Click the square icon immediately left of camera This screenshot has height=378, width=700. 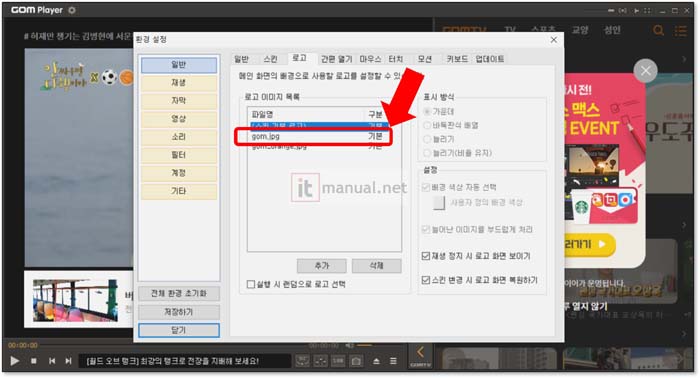(338, 361)
